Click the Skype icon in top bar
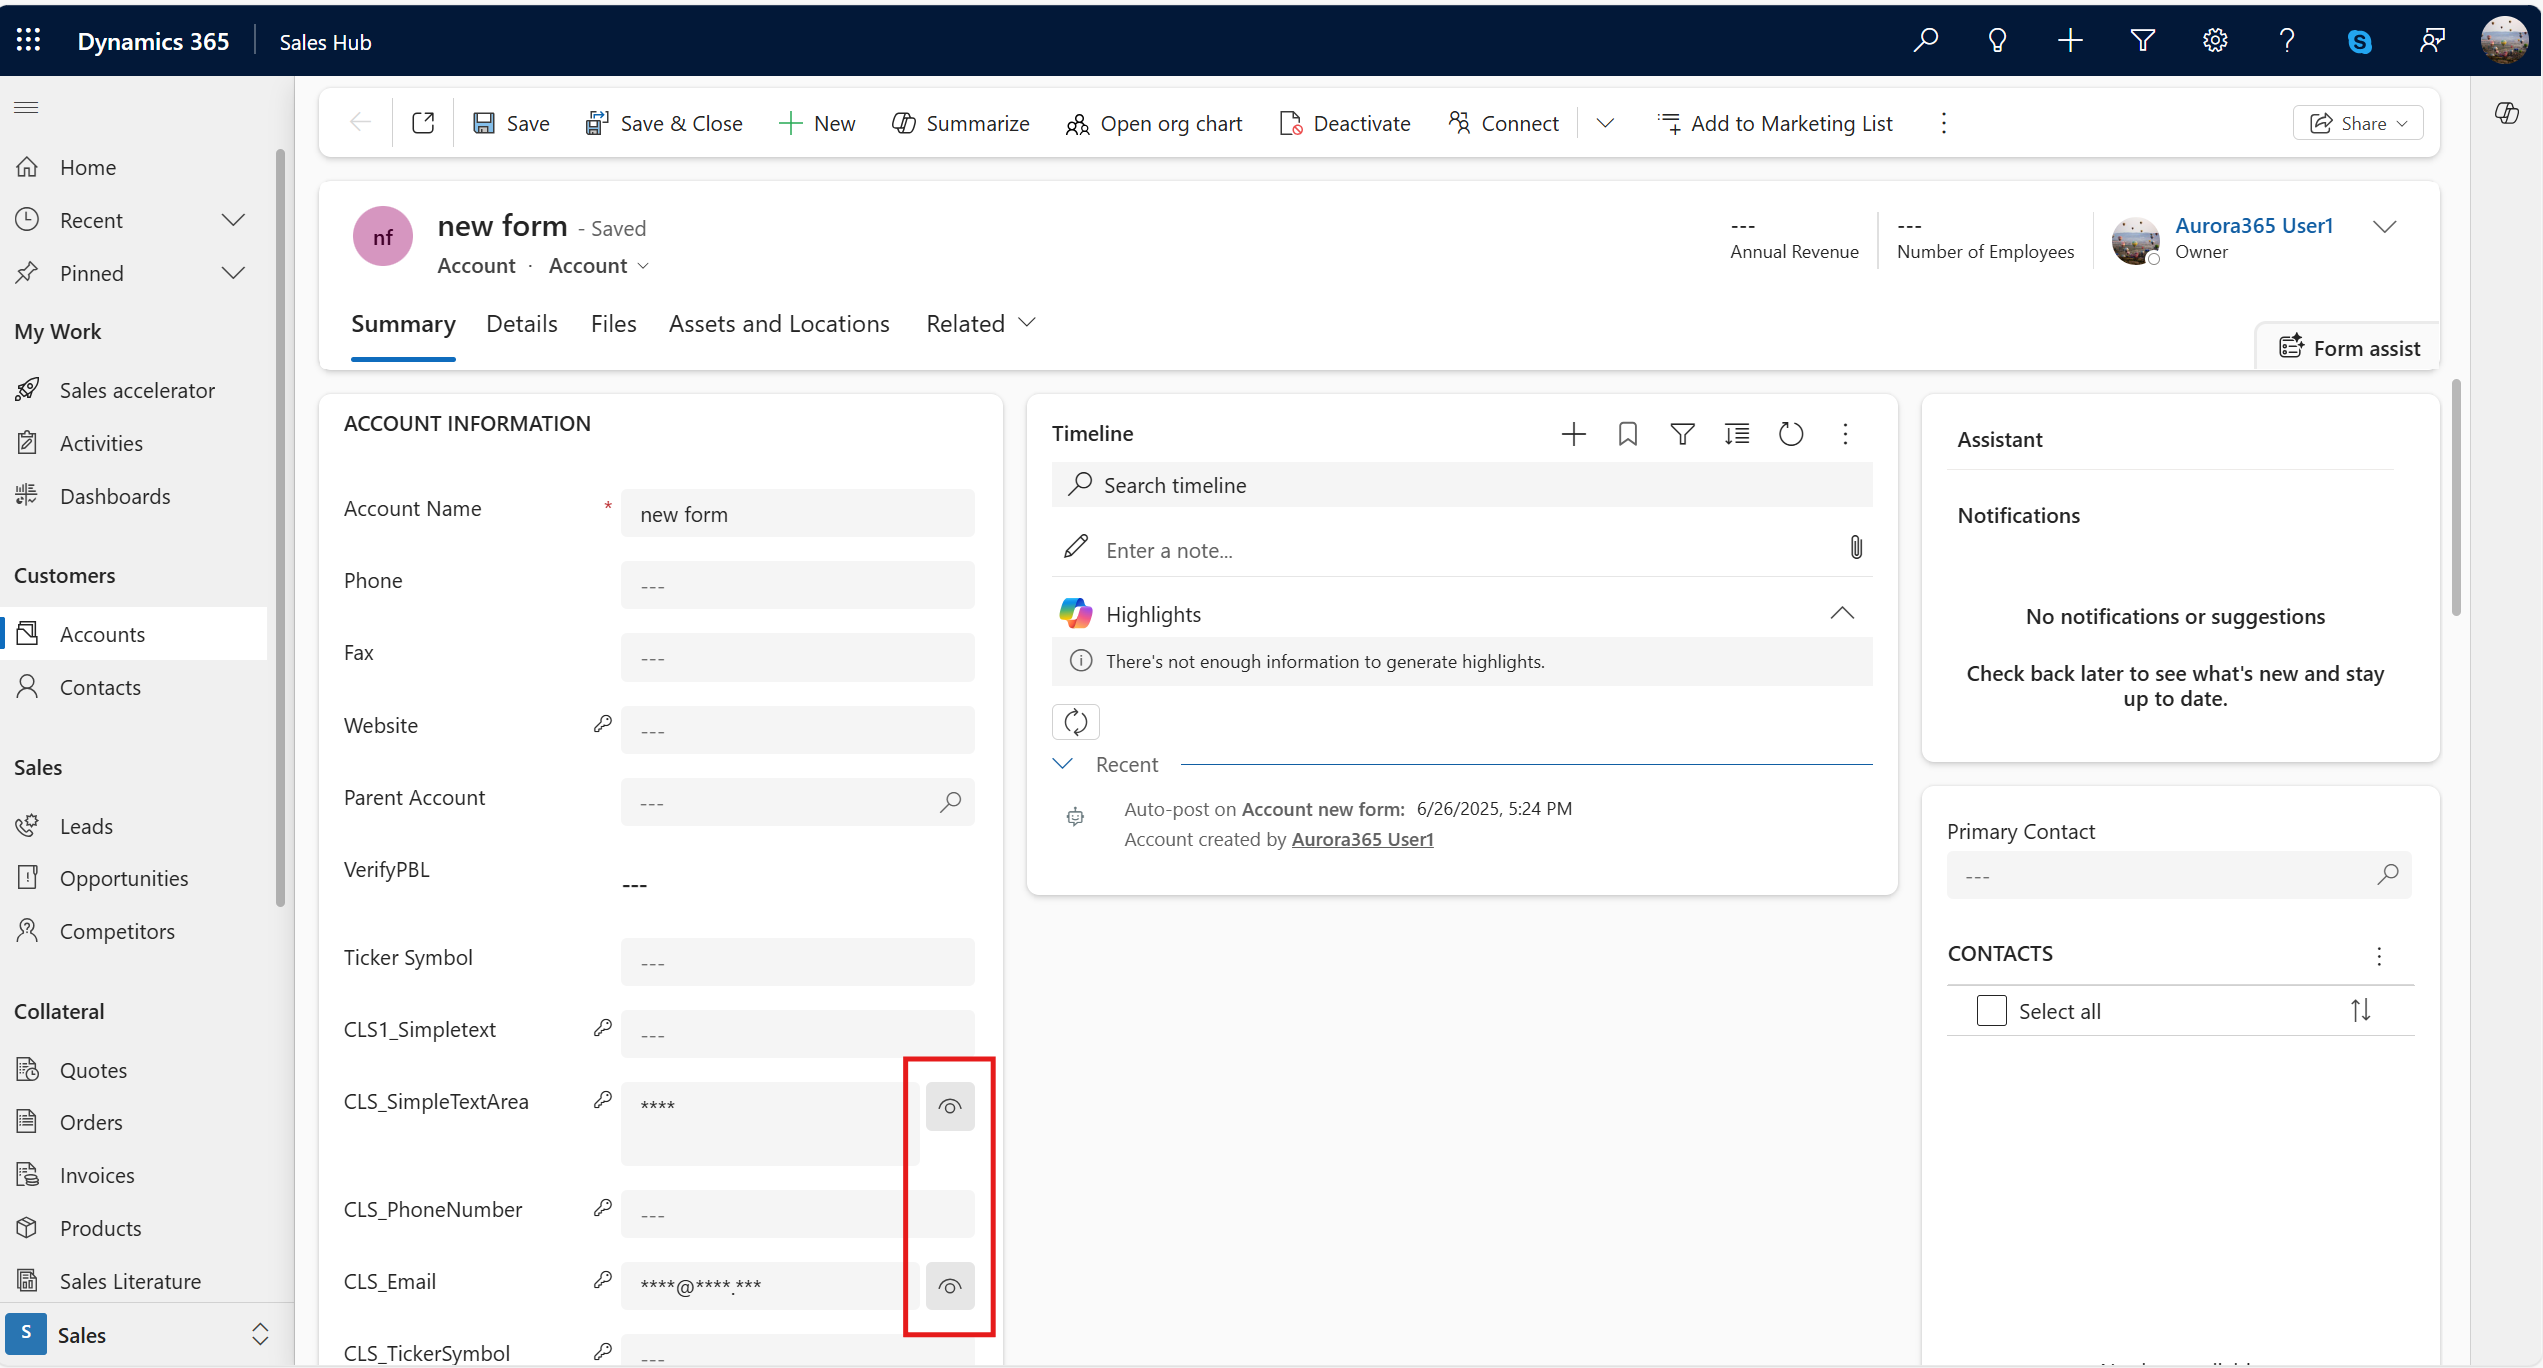Viewport: 2543px width, 1368px height. pos(2359,41)
